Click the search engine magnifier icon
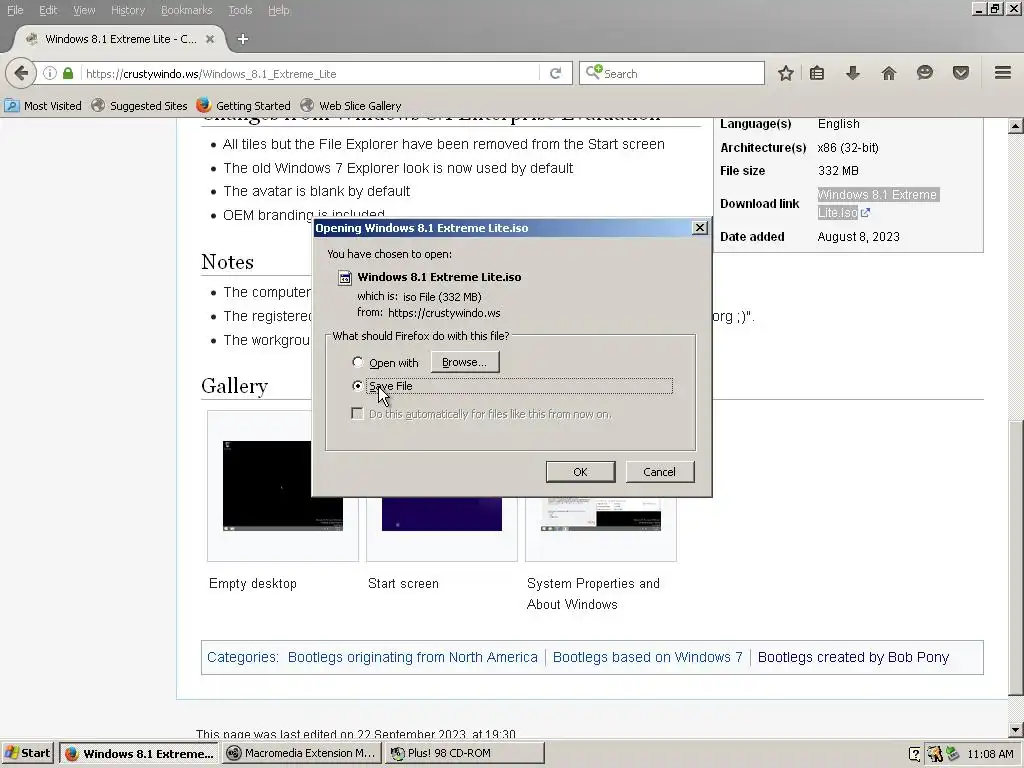The width and height of the screenshot is (1024, 768). 593,72
